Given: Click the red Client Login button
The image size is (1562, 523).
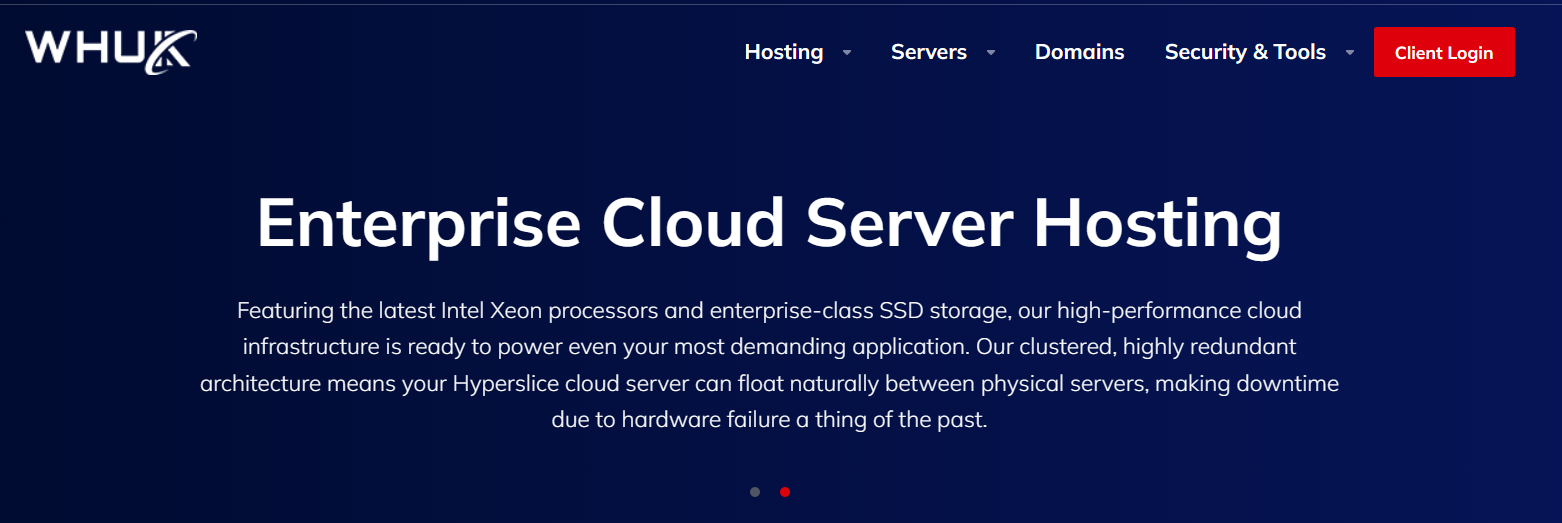Looking at the screenshot, I should pos(1444,52).
